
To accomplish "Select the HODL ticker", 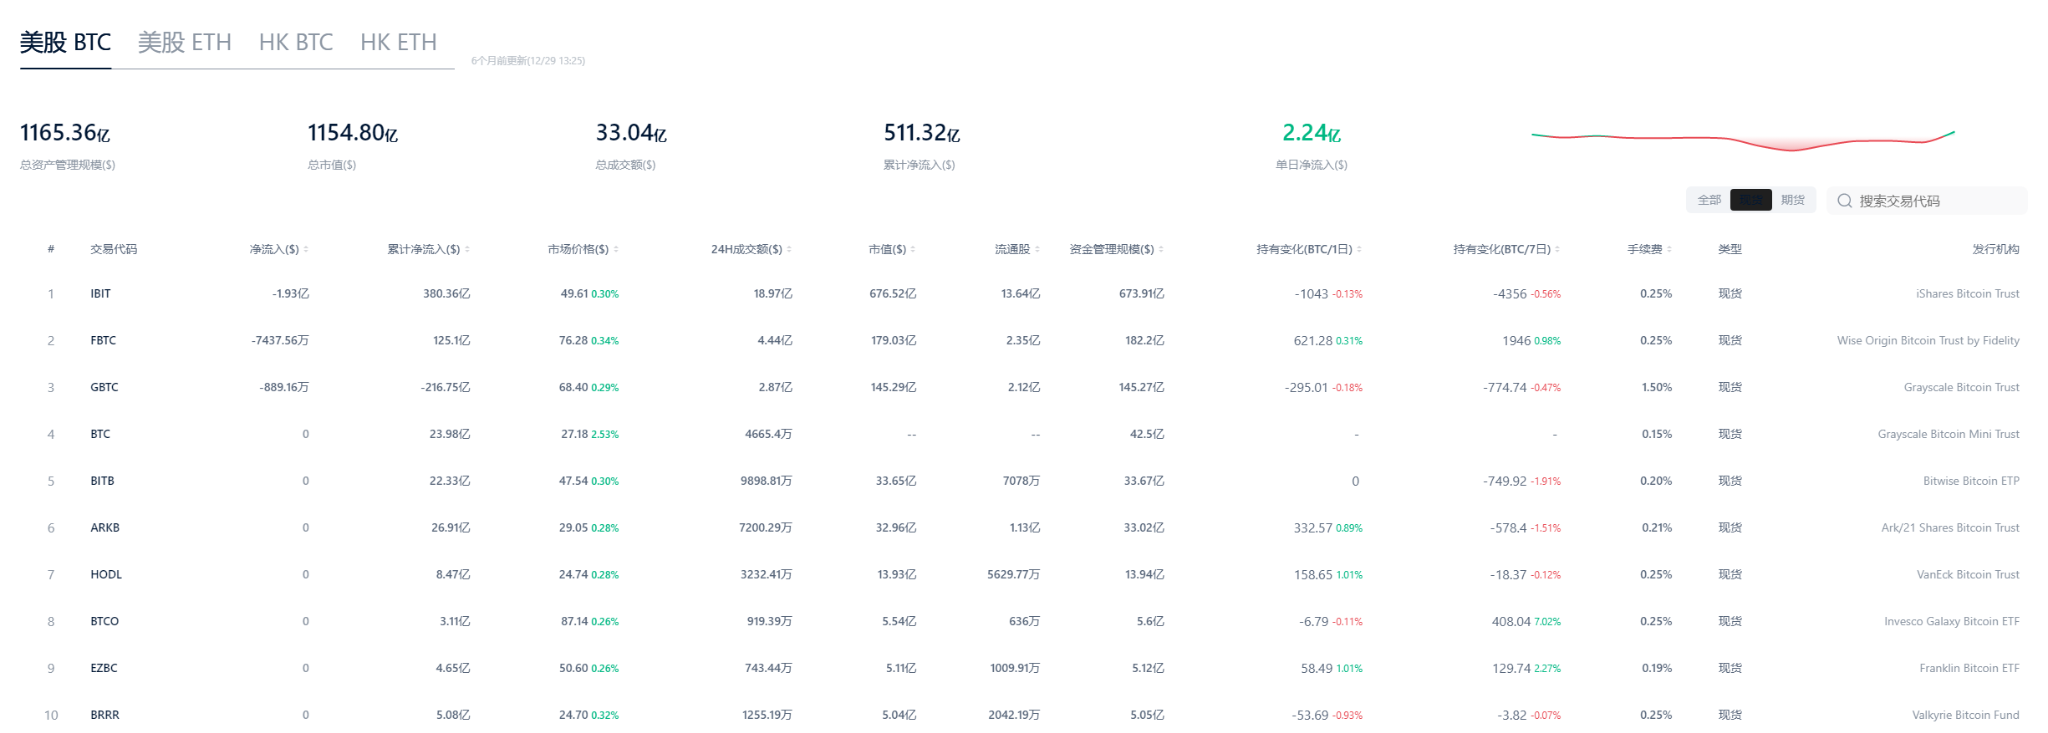I will 106,575.
